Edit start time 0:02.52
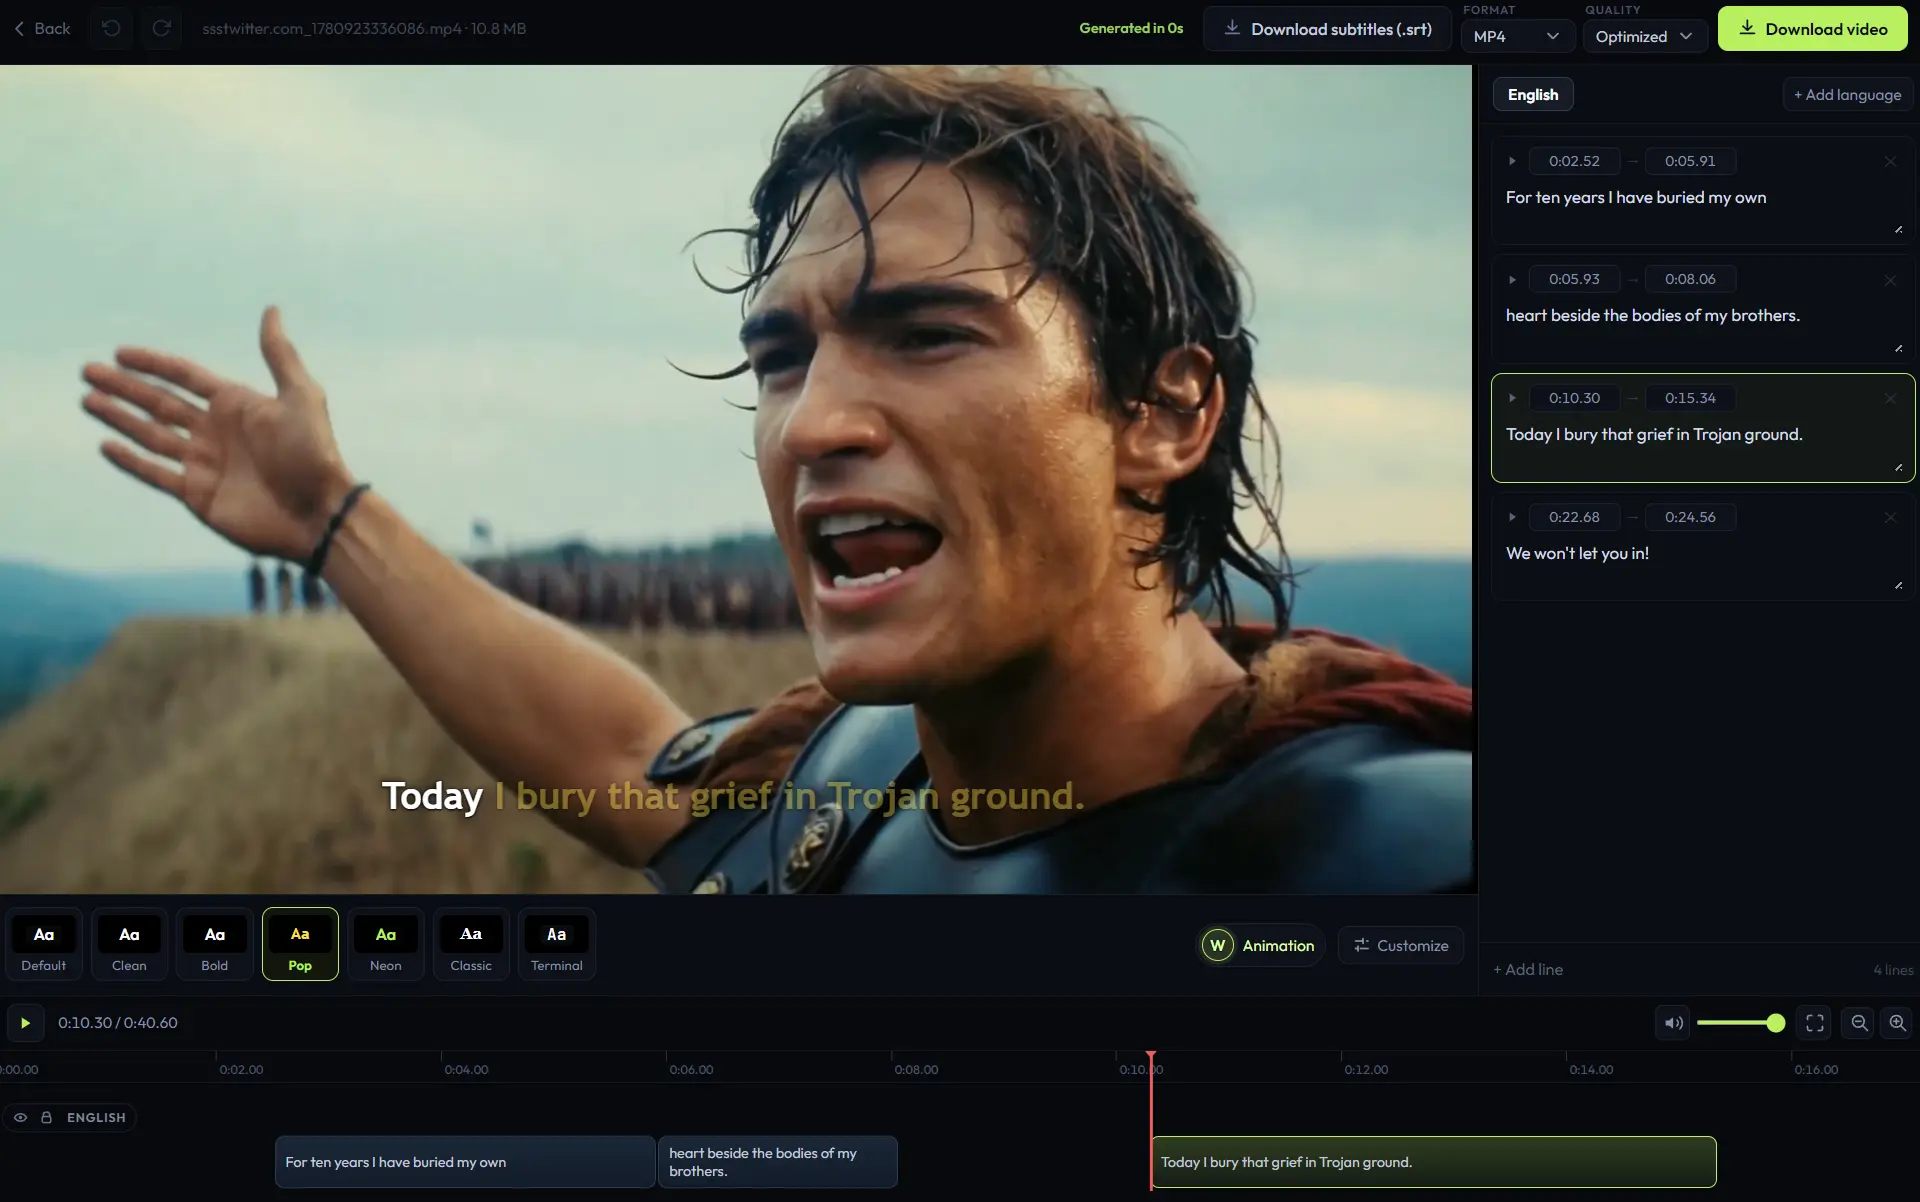 pos(1574,161)
